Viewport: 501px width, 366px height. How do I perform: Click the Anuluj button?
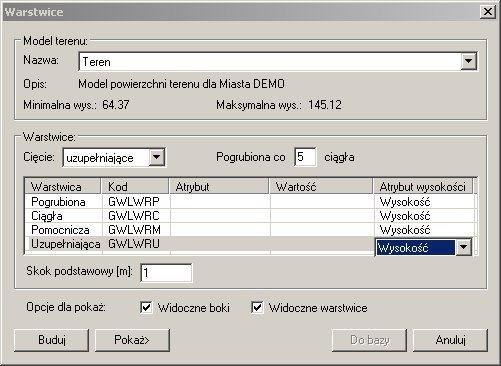(450, 340)
